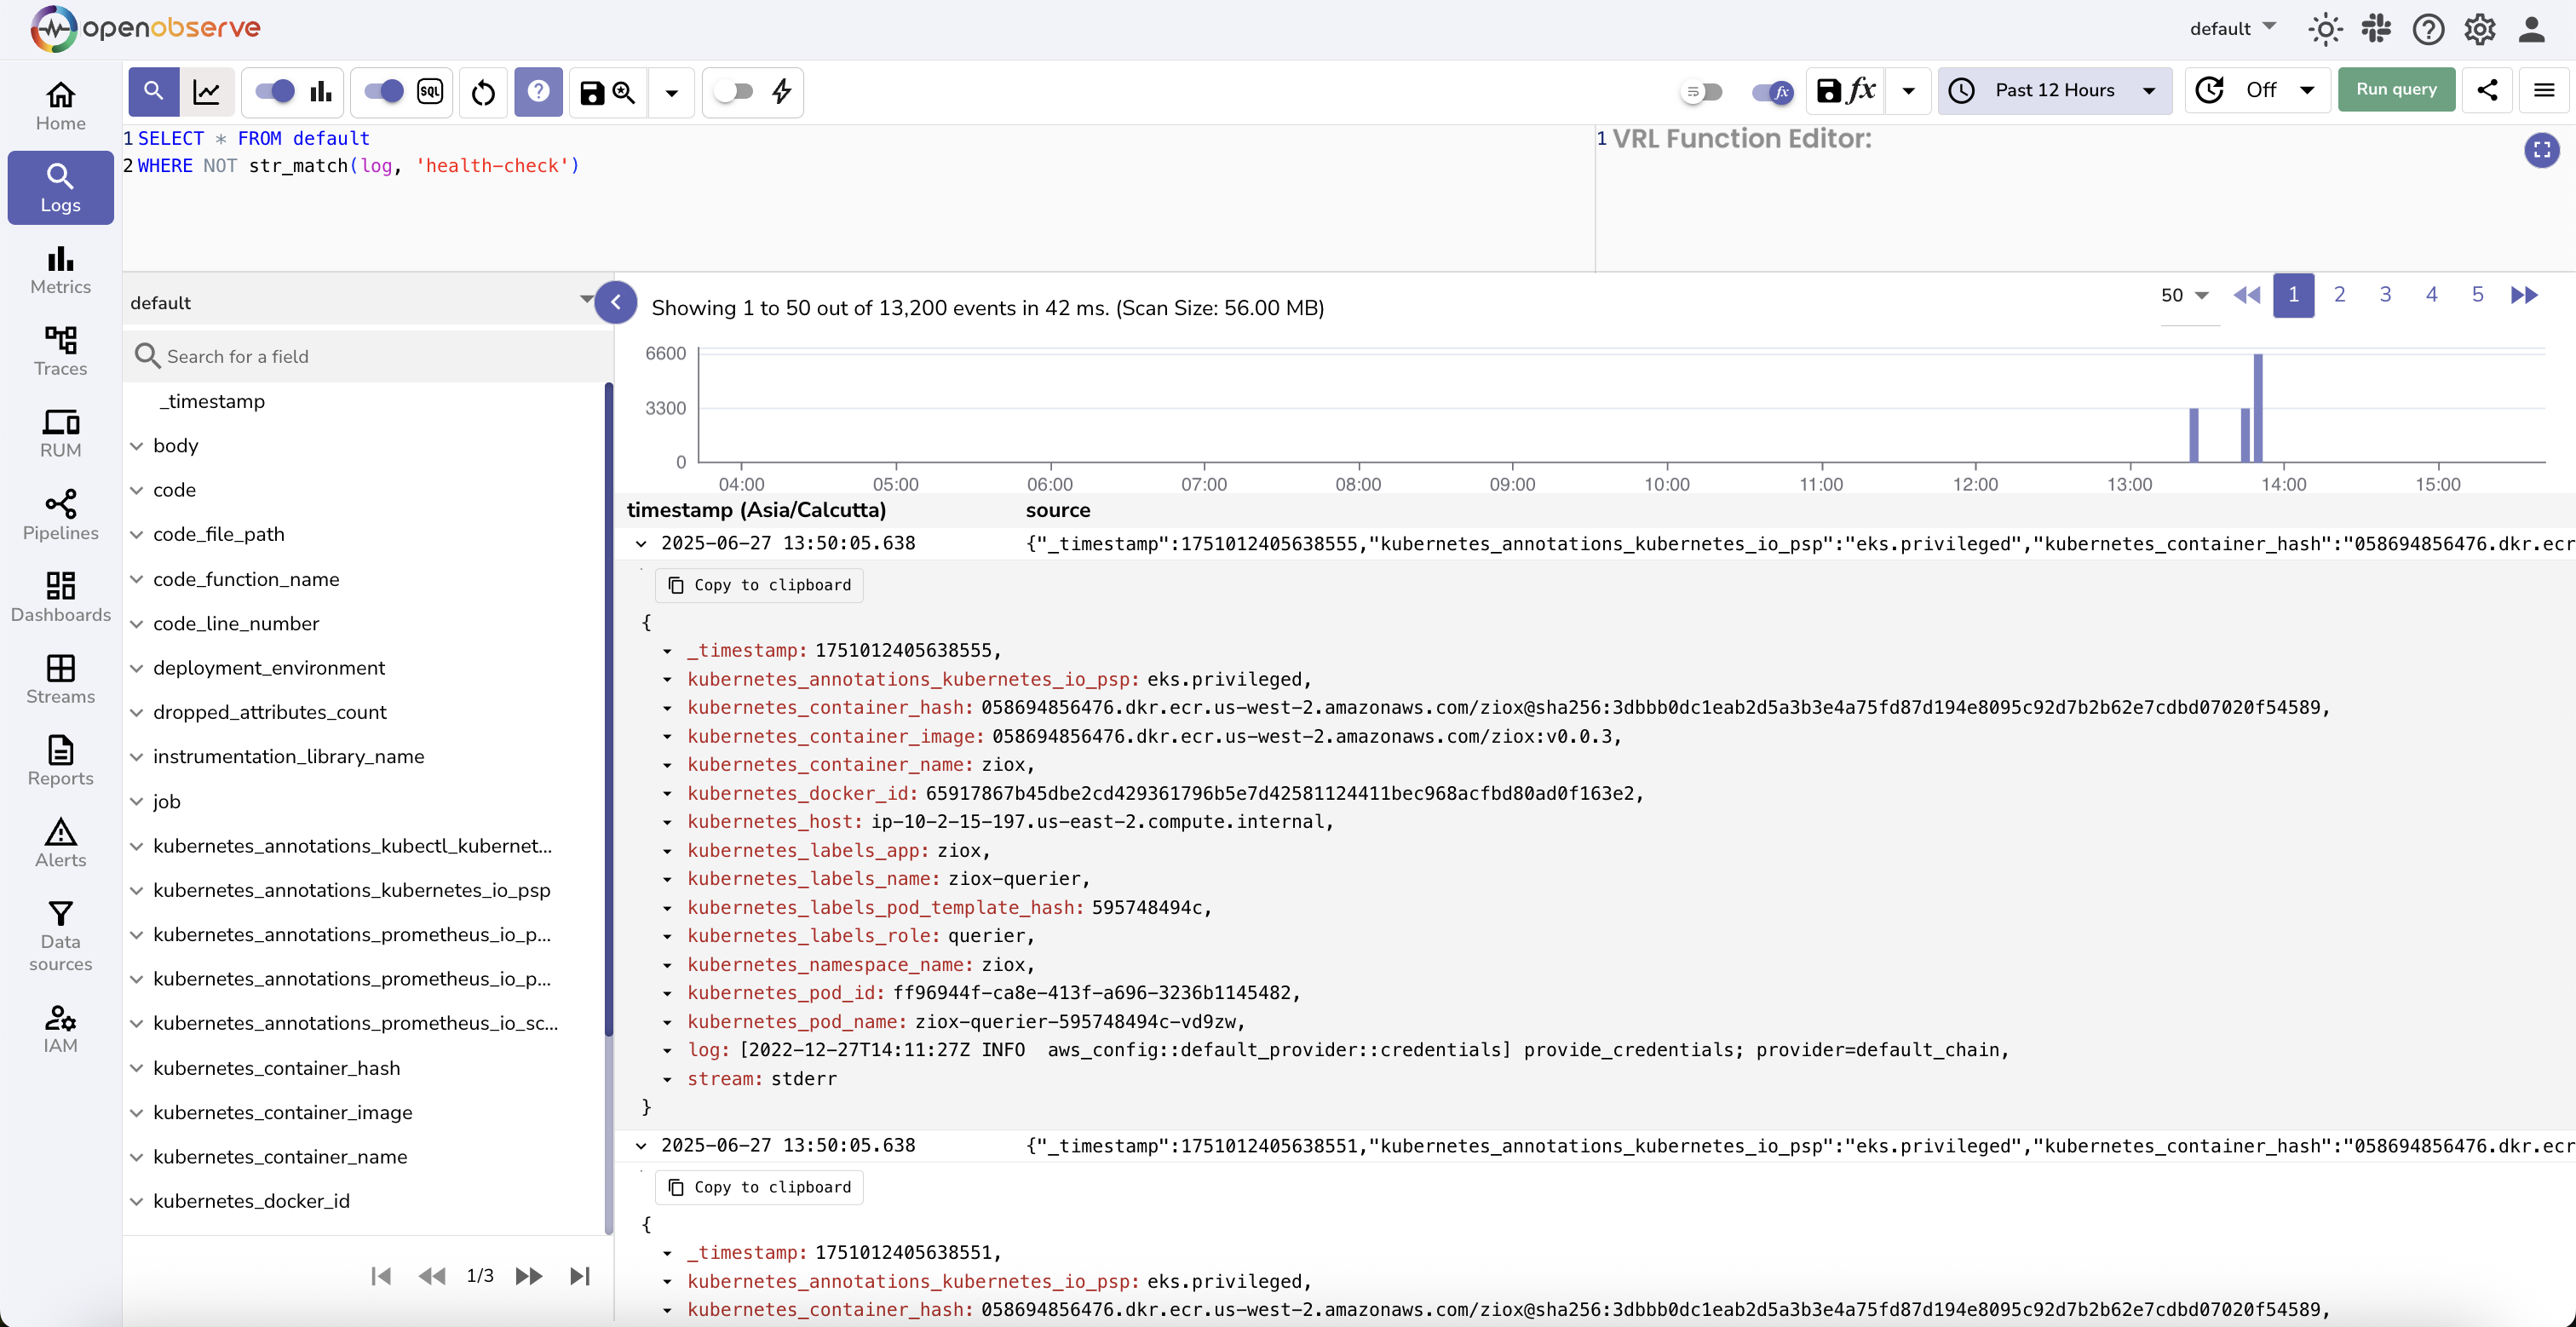
Task: Expand the kubernetes_container_name field
Action: coord(138,1157)
